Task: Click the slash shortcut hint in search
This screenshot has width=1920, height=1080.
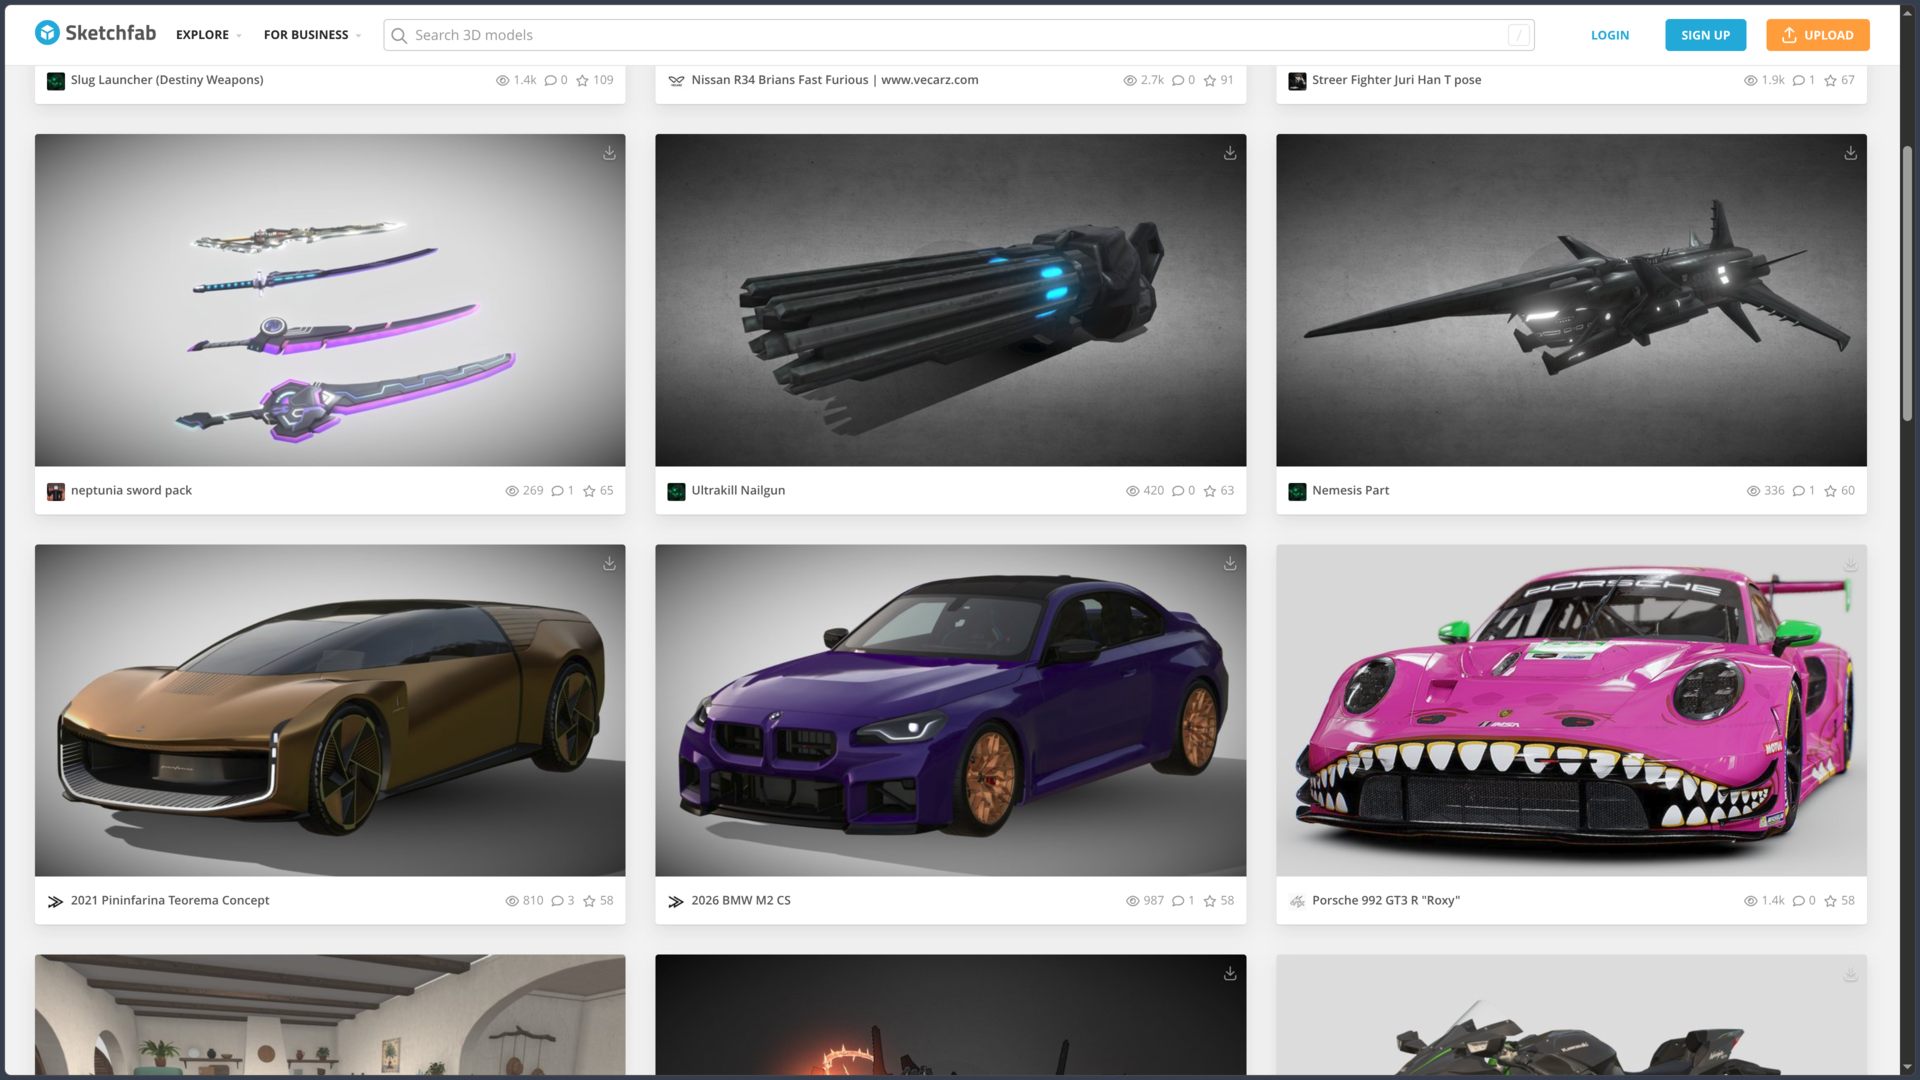Action: pos(1518,35)
